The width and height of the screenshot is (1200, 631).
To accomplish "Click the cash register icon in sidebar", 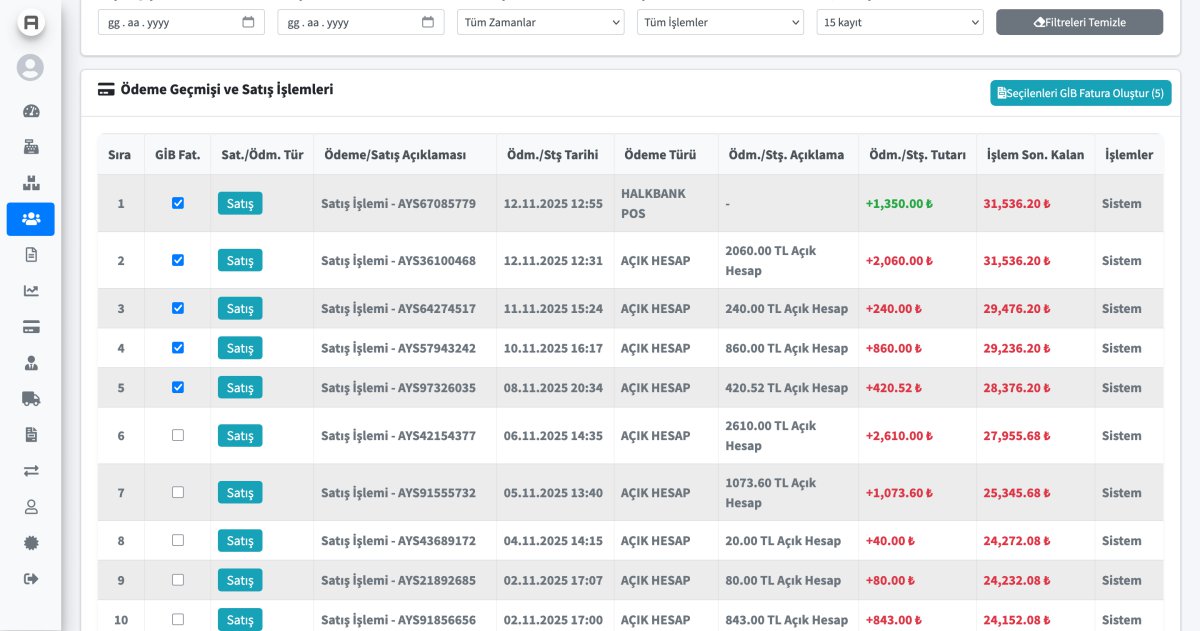I will pos(31,147).
